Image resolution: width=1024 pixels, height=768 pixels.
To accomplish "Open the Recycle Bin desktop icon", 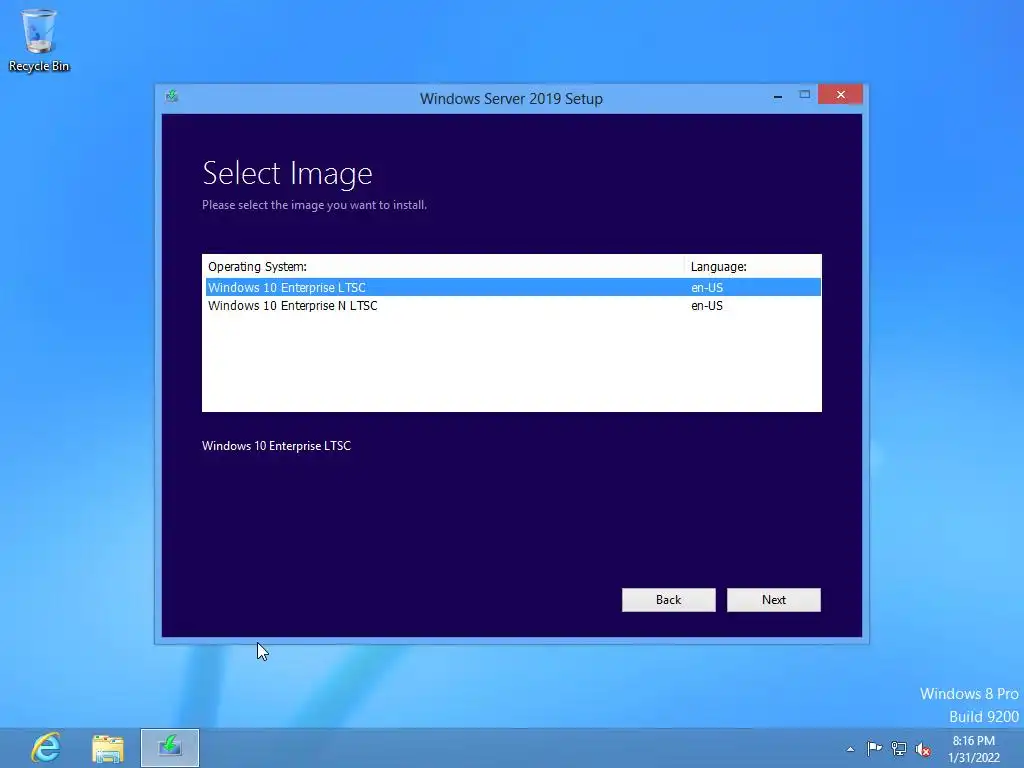I will coord(39,40).
